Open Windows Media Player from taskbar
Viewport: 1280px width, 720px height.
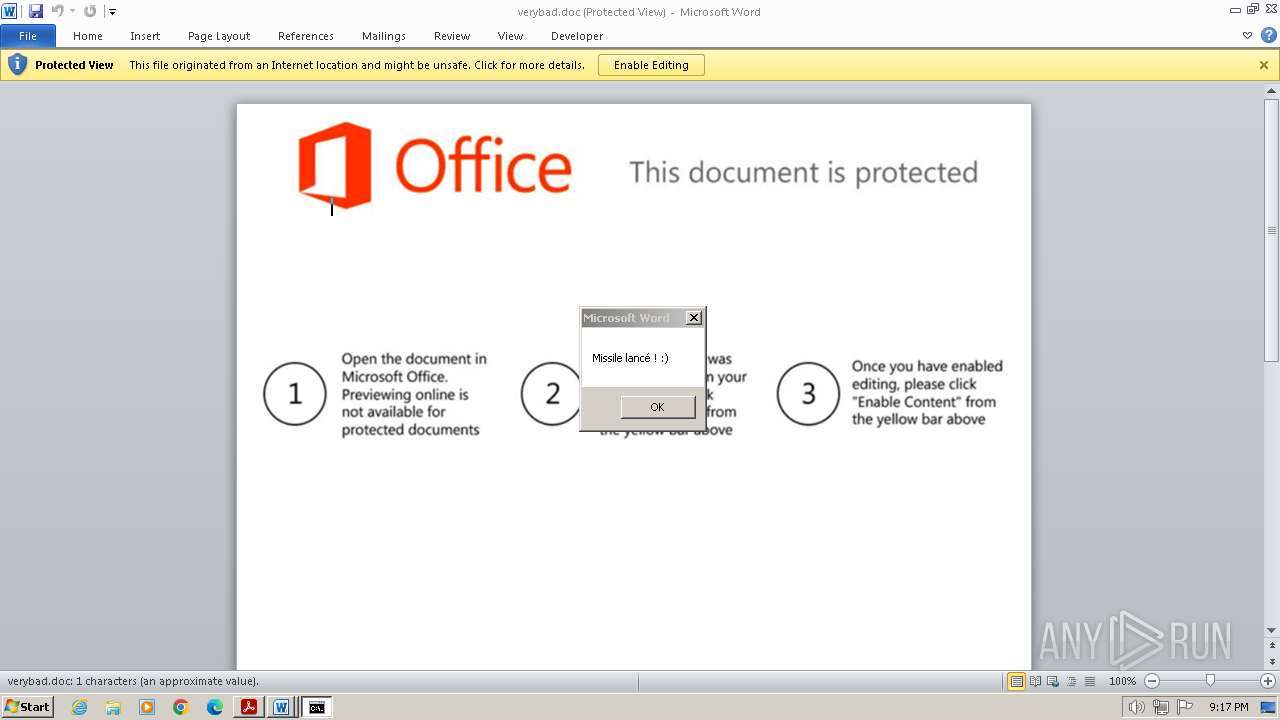[x=147, y=707]
